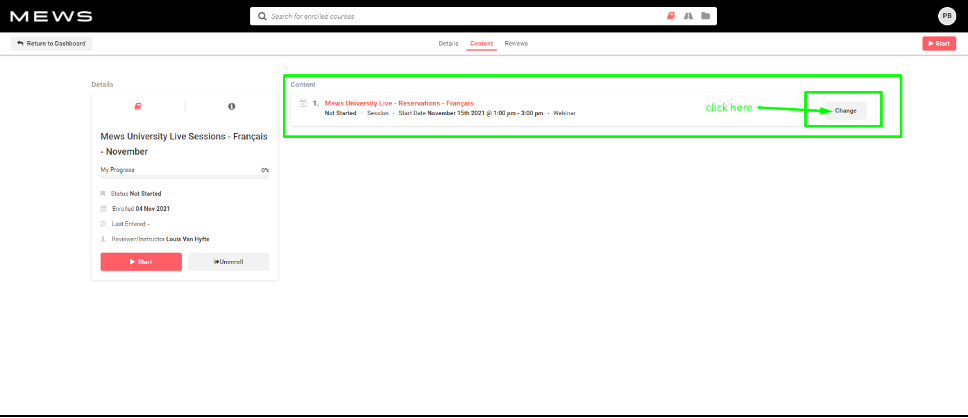Image resolution: width=968 pixels, height=418 pixels.
Task: Click the MEWS logo in the header
Action: click(51, 16)
